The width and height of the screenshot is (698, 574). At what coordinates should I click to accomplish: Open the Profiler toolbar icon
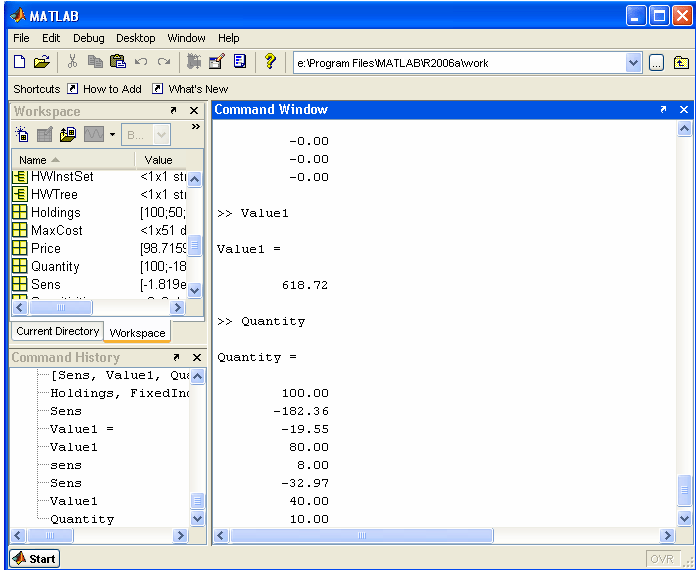[240, 62]
